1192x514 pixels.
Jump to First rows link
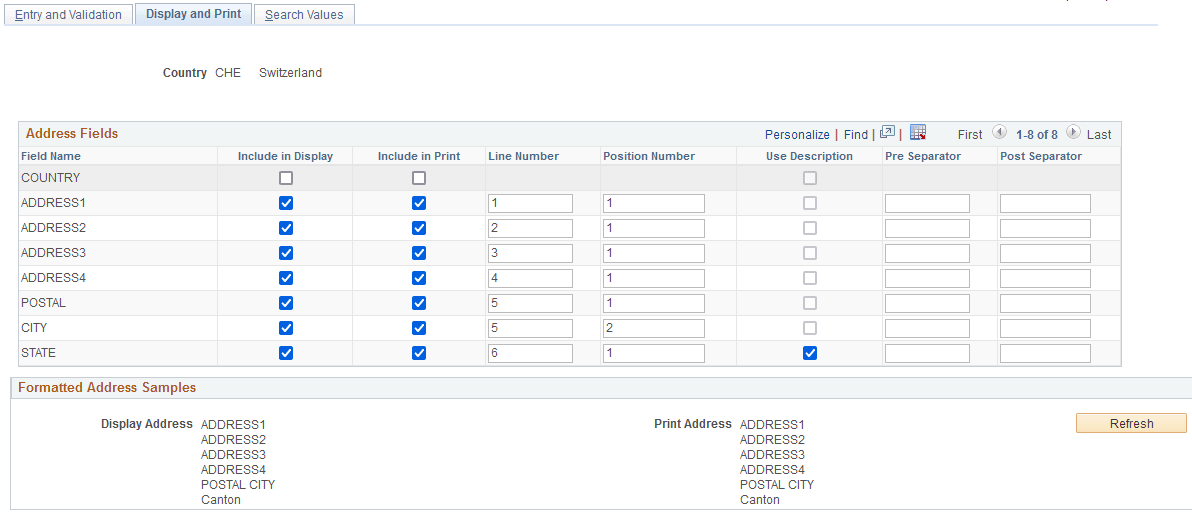point(970,135)
